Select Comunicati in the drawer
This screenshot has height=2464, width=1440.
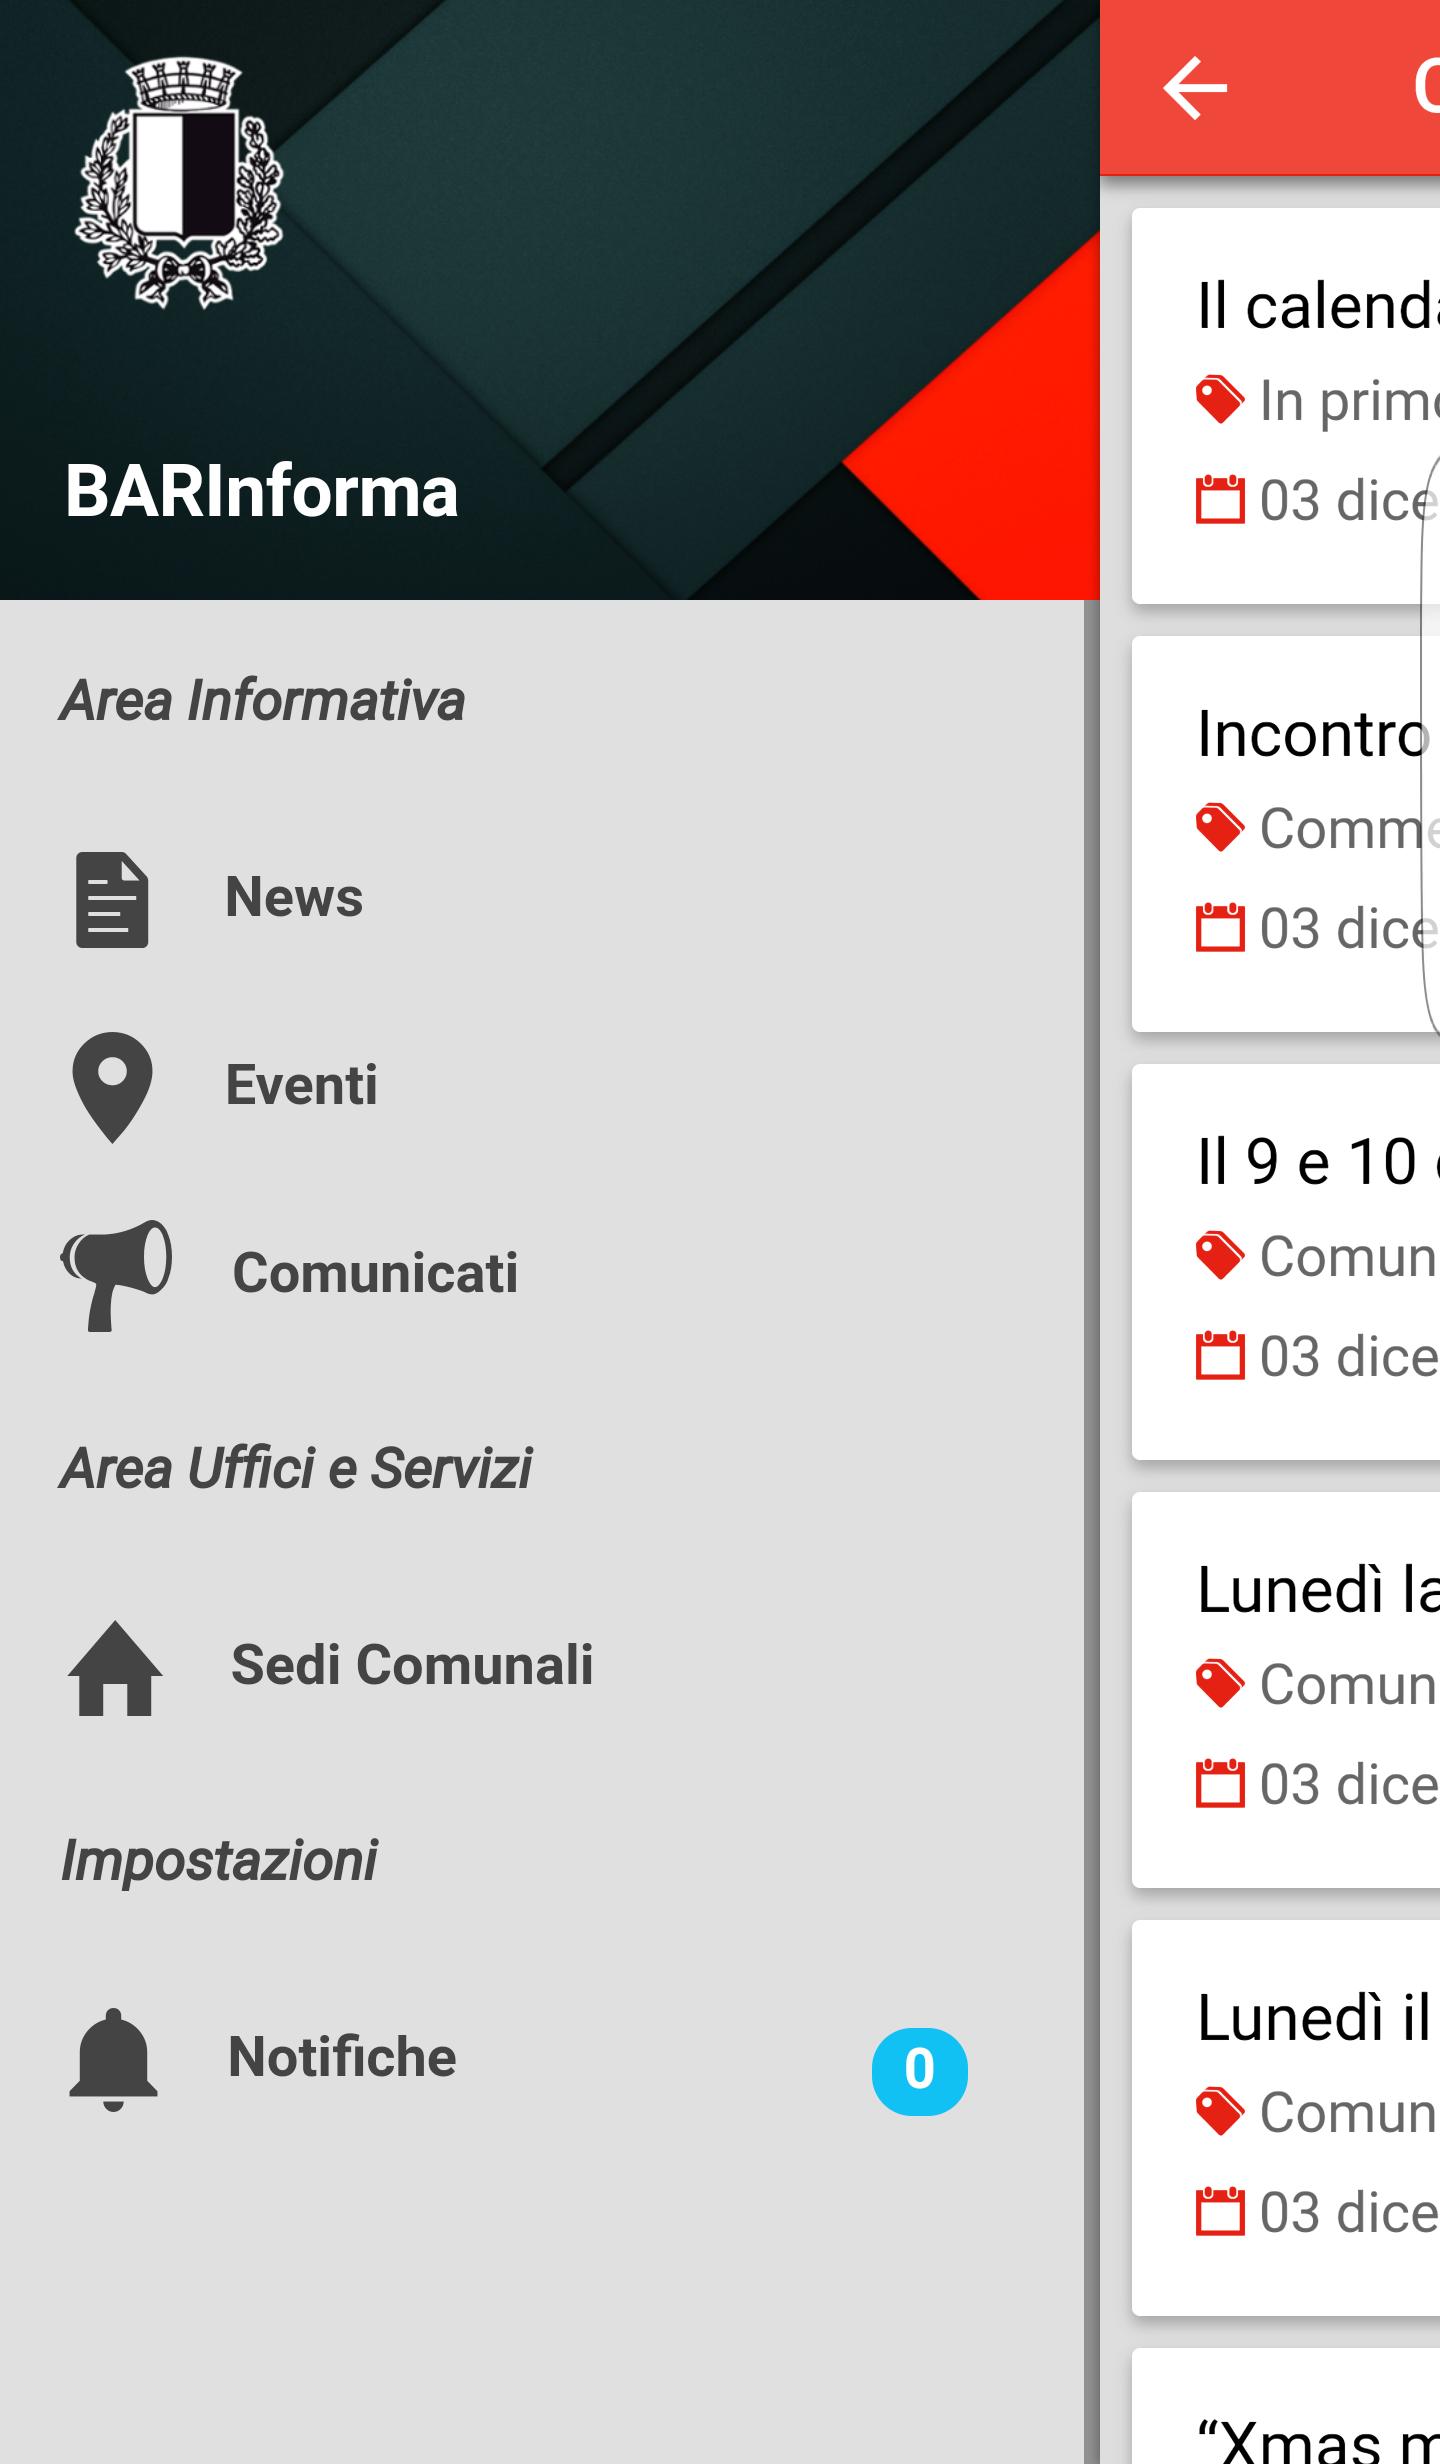542,1274
